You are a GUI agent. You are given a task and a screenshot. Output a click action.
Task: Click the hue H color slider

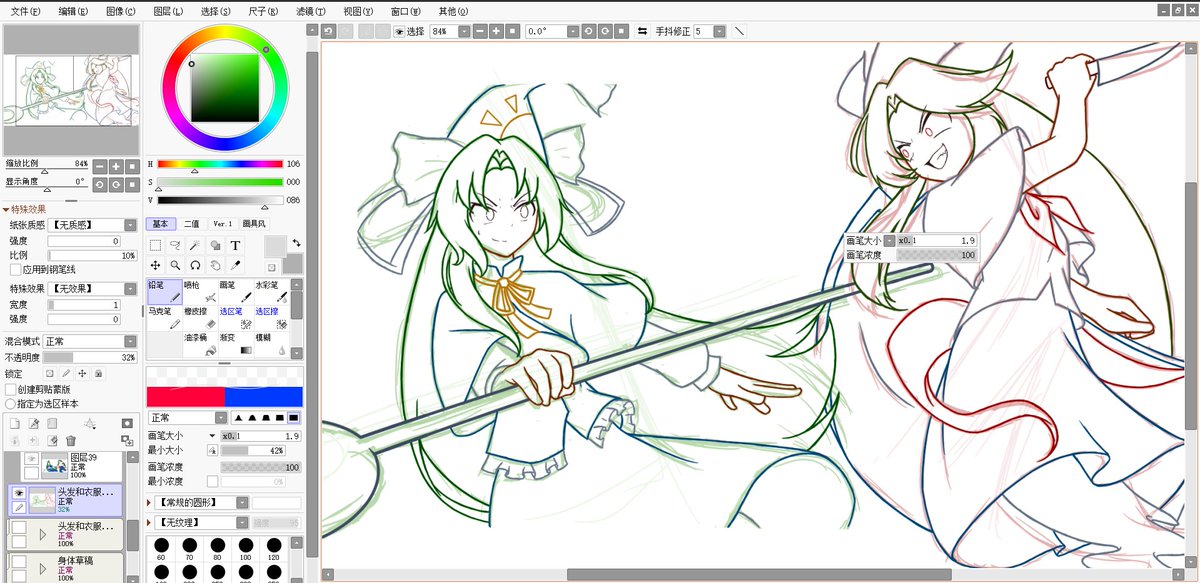coord(220,164)
